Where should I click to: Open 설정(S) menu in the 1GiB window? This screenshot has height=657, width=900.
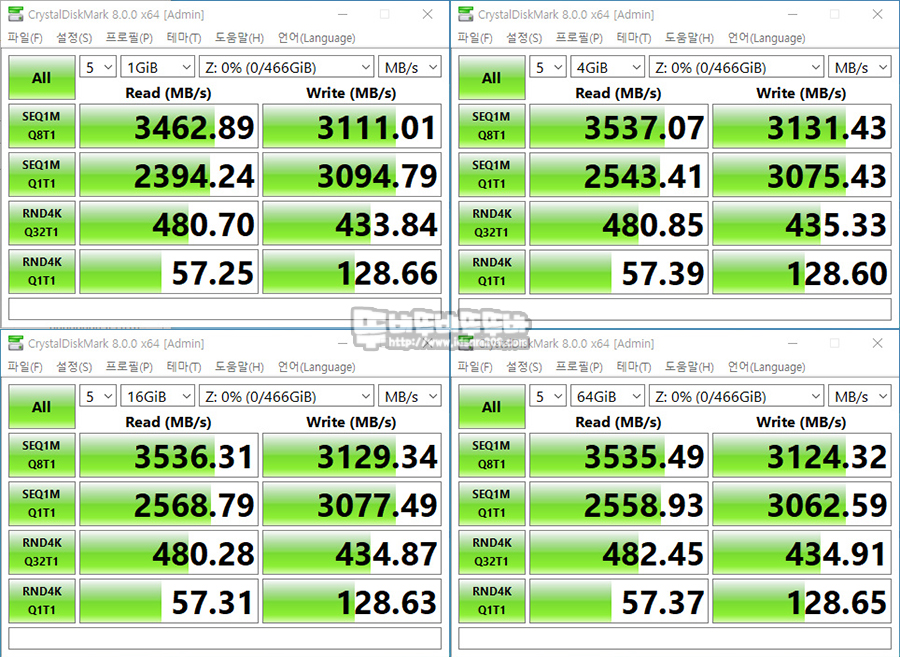[x=74, y=38]
